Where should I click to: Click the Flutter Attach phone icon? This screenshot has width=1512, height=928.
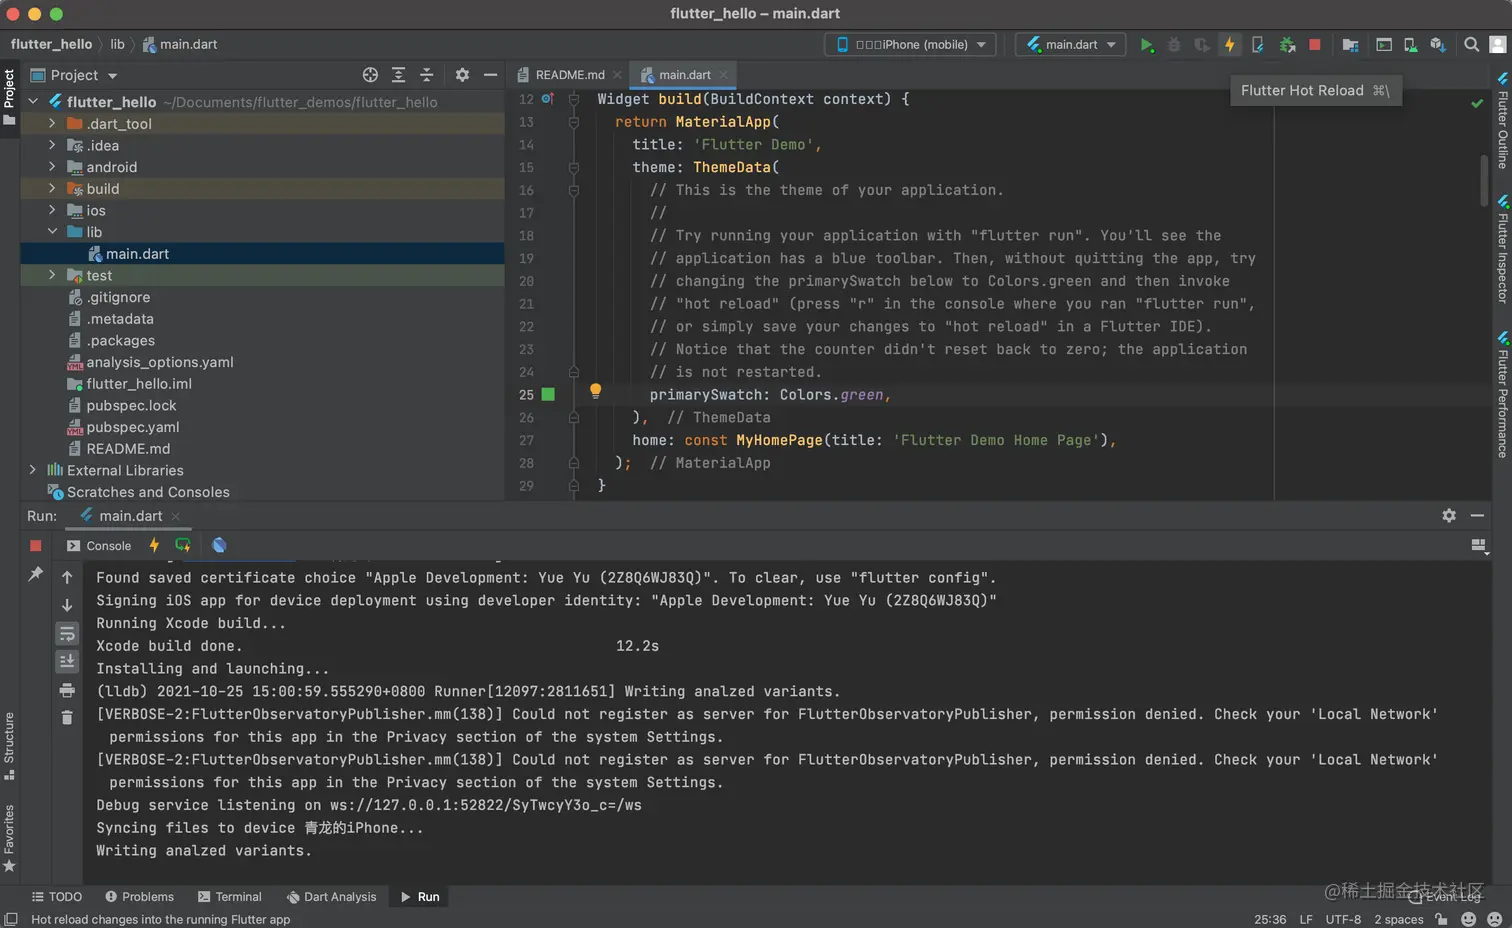tap(1258, 45)
